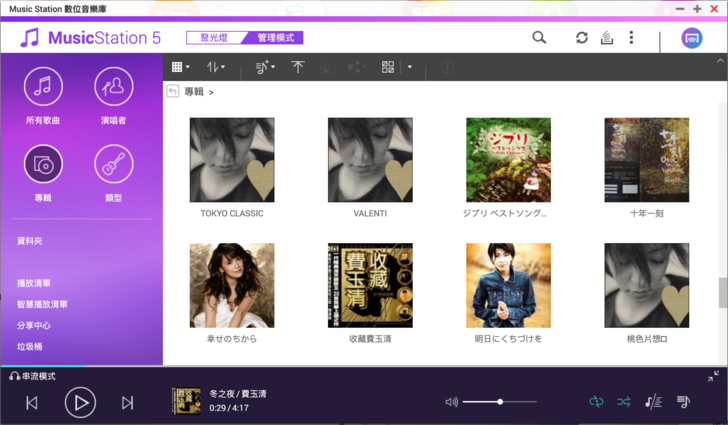Screen dimensions: 728x425
Task: Click the upload-to-top arrow toolbar icon
Action: click(x=298, y=67)
